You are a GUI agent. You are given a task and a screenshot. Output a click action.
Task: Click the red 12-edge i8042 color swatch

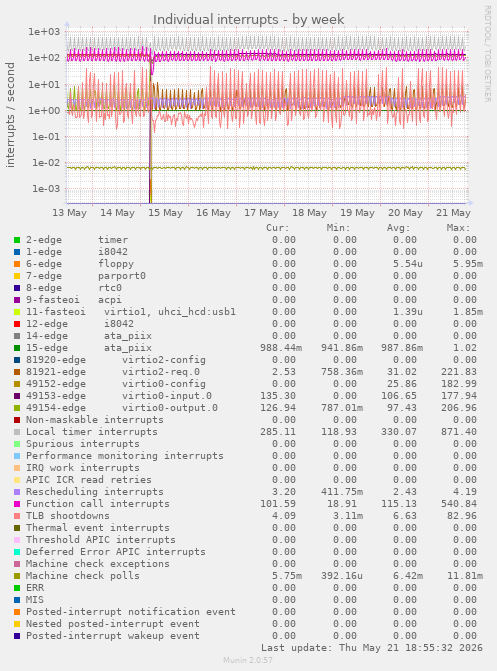[17, 324]
